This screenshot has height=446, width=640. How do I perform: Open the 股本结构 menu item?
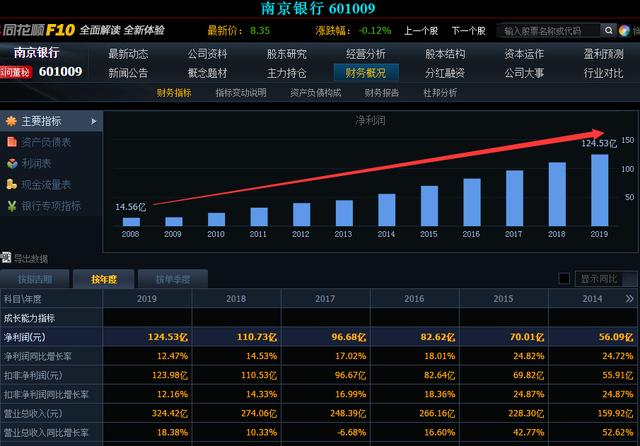pyautogui.click(x=445, y=54)
